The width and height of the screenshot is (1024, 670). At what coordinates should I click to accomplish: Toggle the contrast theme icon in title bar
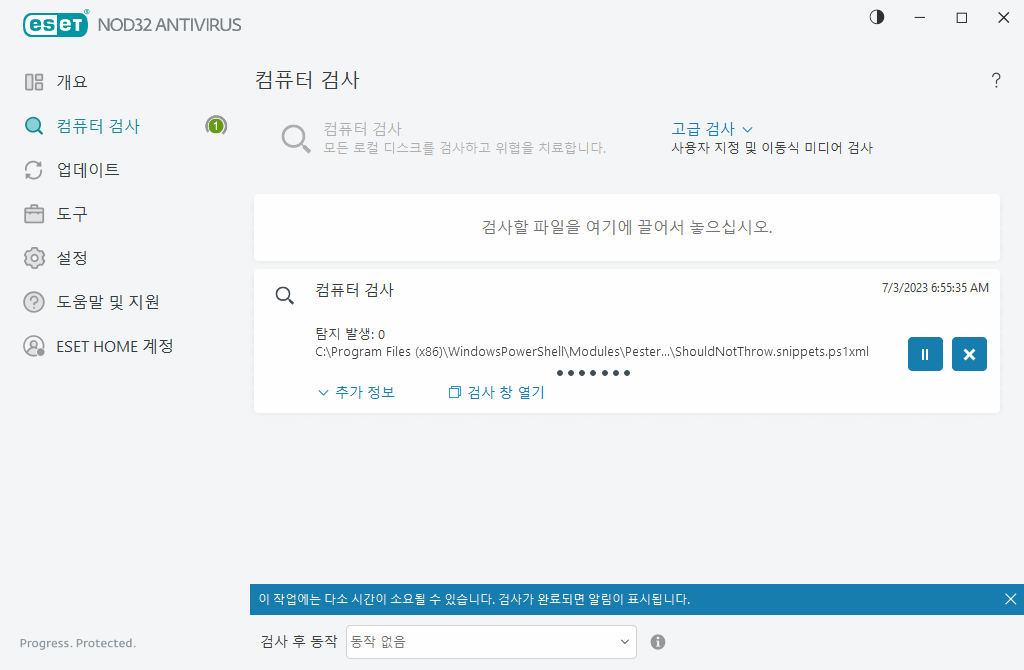tap(876, 17)
